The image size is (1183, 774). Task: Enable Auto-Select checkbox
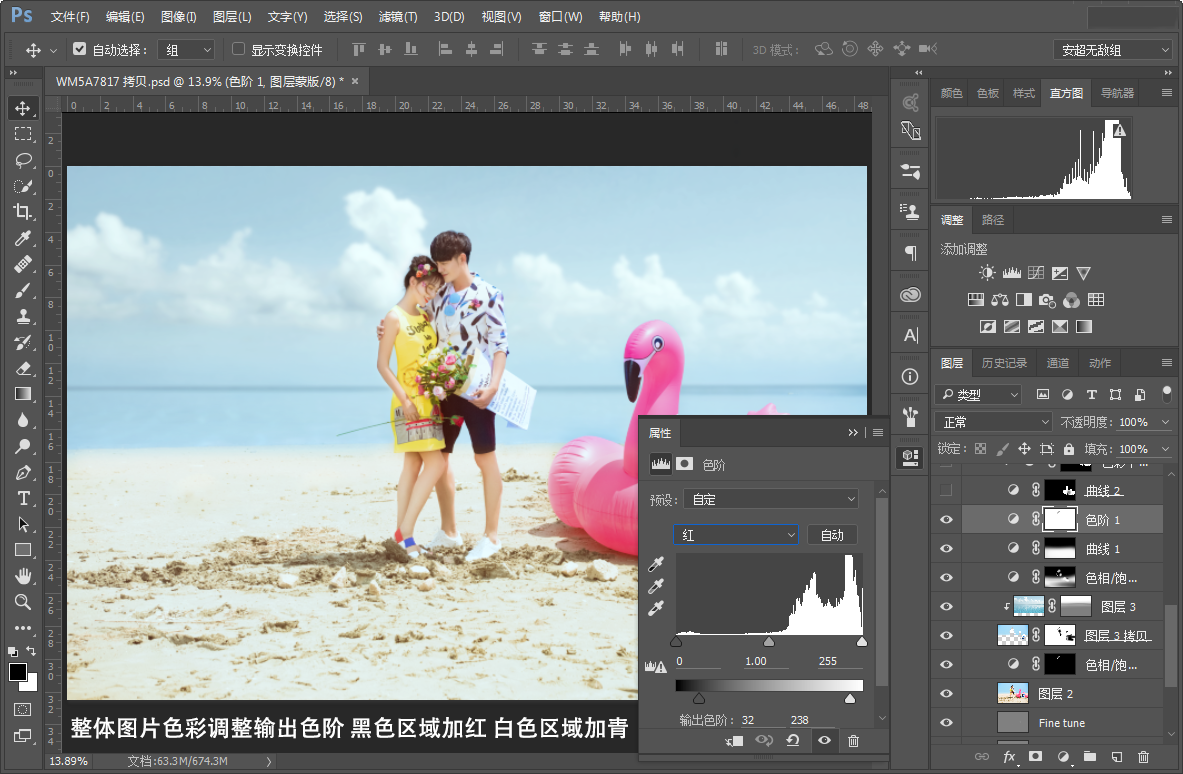[x=79, y=49]
